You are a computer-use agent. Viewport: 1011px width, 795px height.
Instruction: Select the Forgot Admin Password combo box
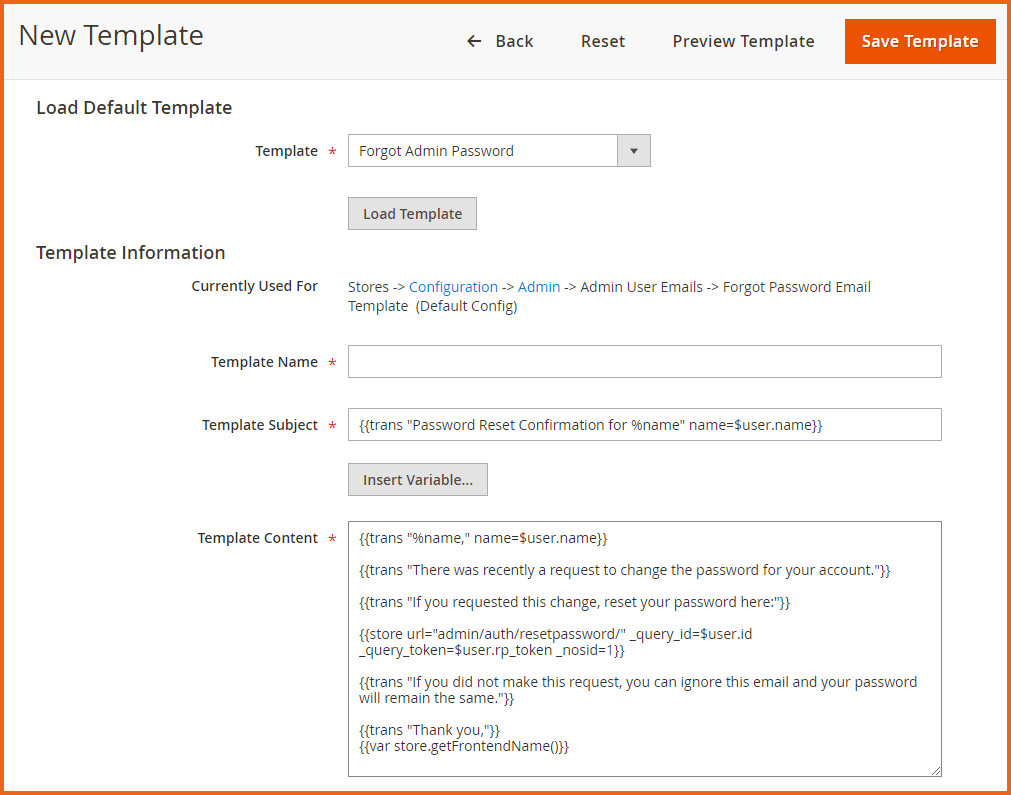click(483, 151)
